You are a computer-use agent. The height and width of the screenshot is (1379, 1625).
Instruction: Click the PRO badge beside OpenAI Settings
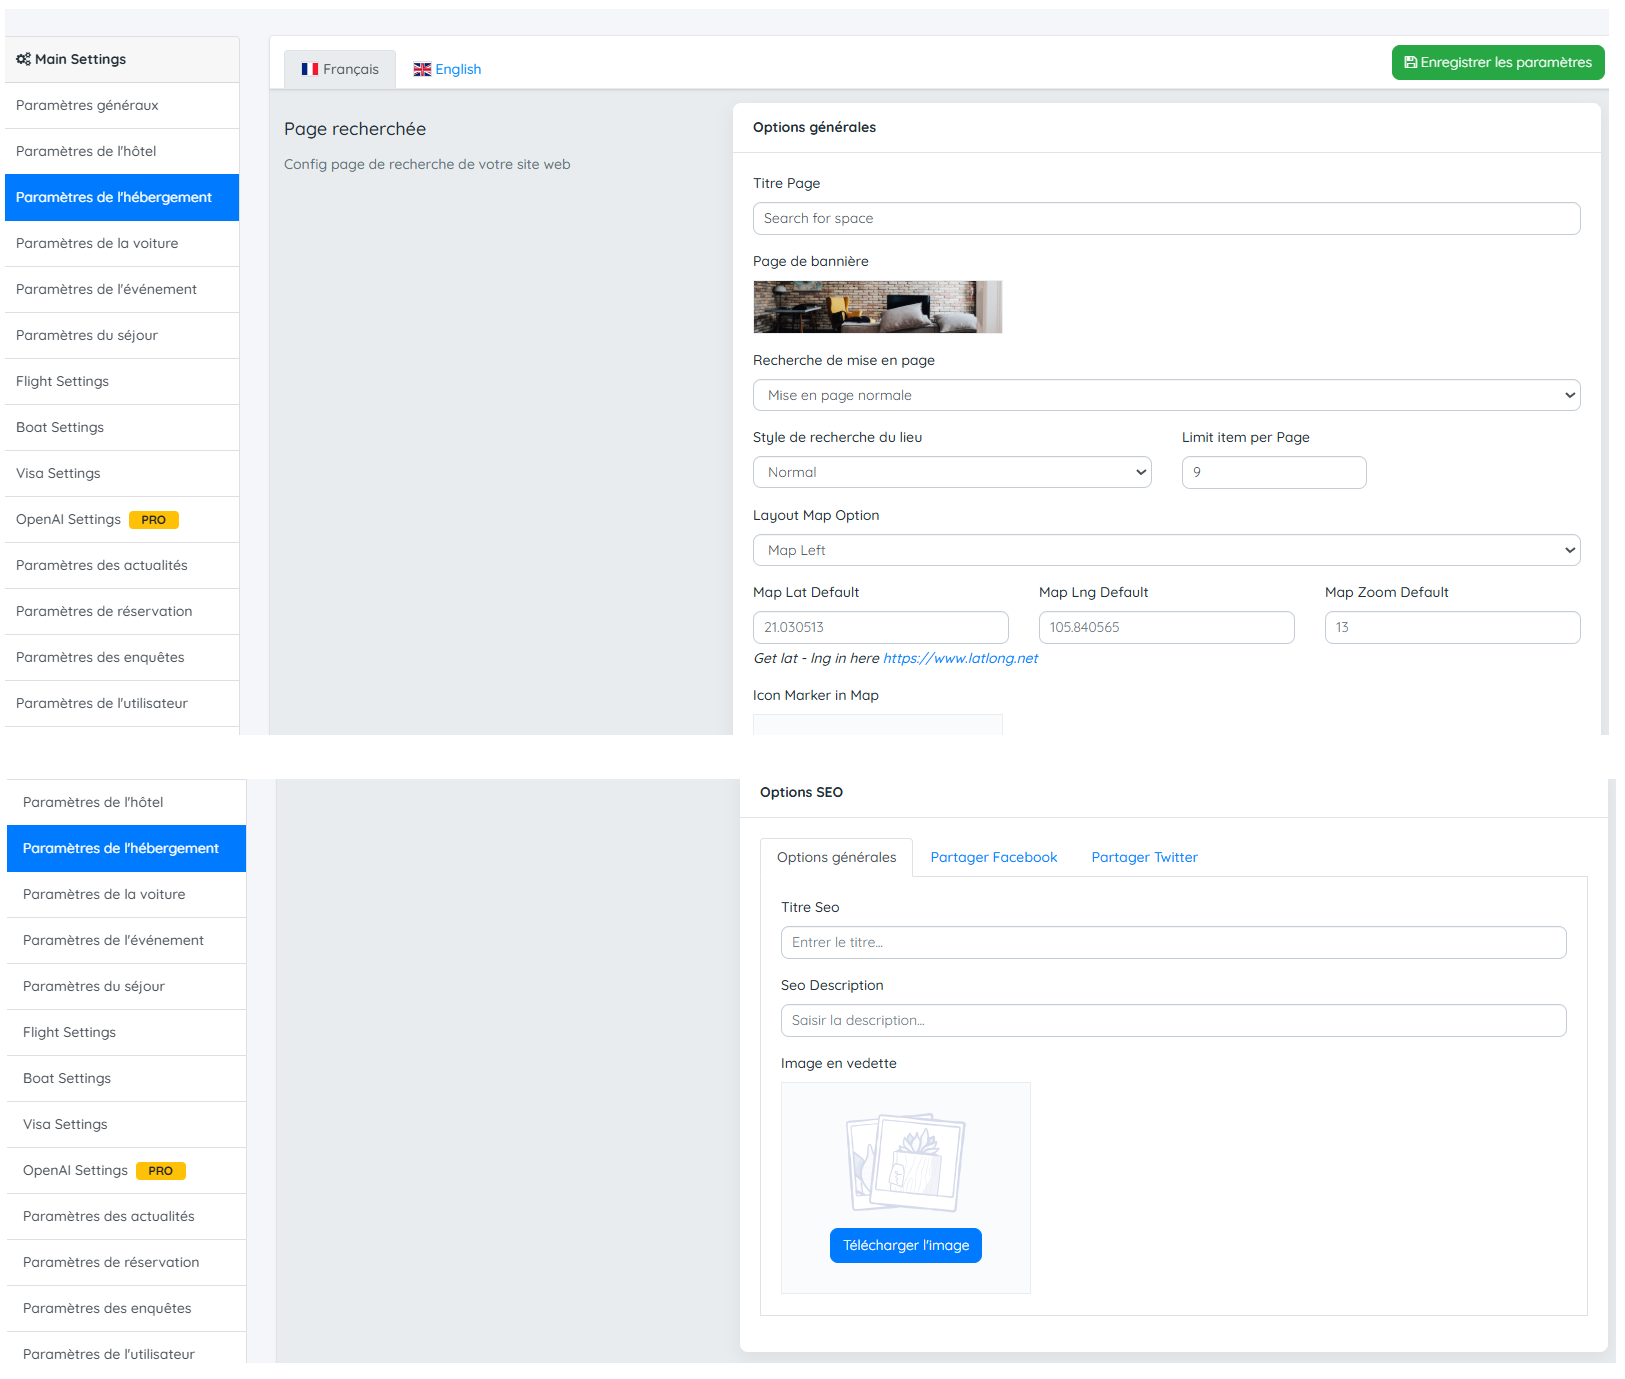(154, 520)
